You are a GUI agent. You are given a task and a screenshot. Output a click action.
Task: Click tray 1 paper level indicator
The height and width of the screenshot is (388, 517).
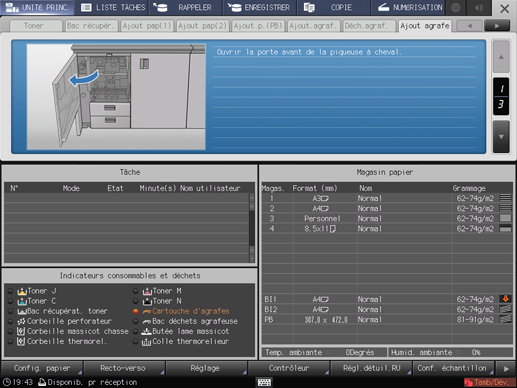(506, 198)
